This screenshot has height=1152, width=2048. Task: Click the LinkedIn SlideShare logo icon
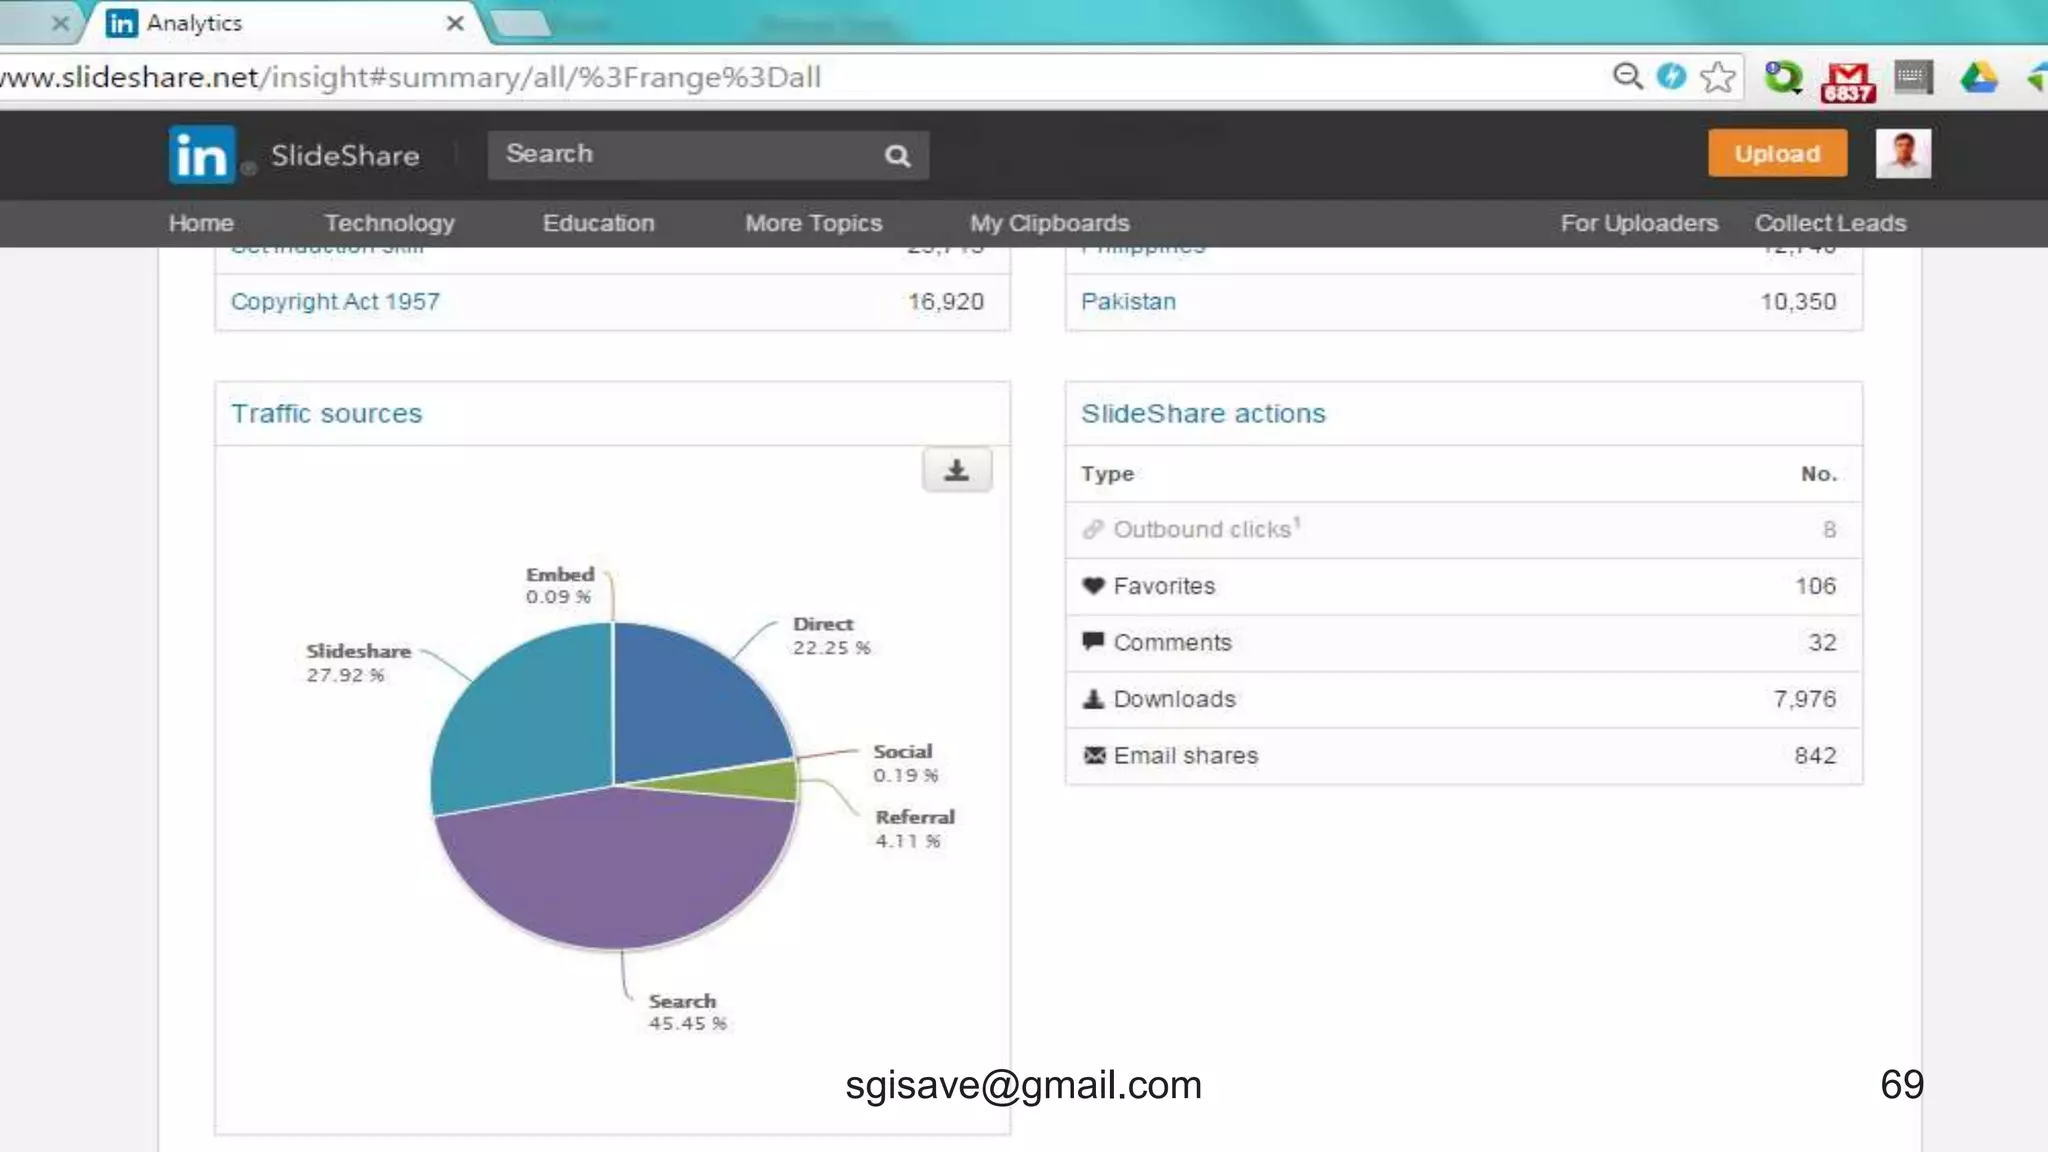[201, 155]
